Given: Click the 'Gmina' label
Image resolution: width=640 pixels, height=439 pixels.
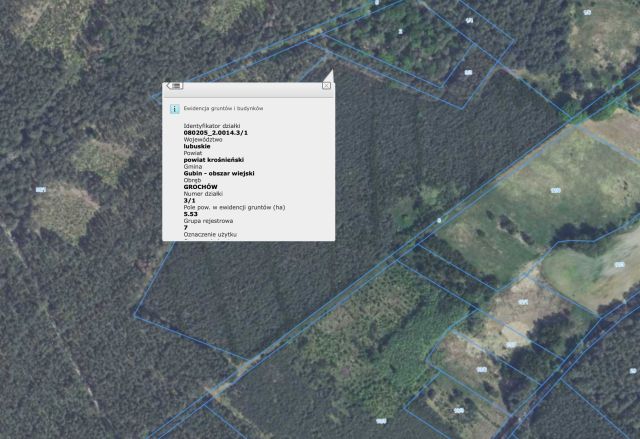Looking at the screenshot, I should pos(193,166).
